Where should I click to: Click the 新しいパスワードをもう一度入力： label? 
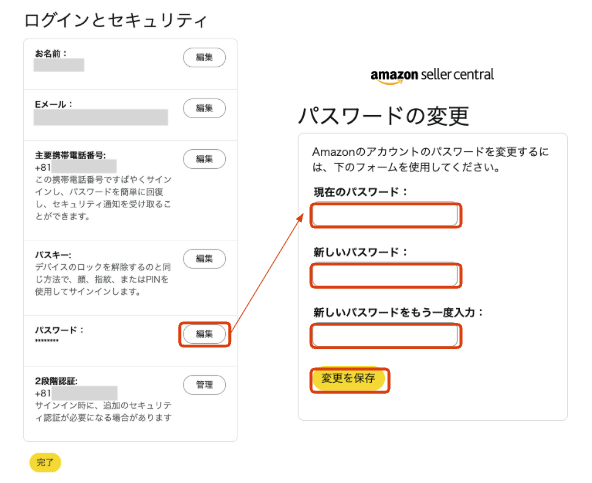click(x=398, y=312)
